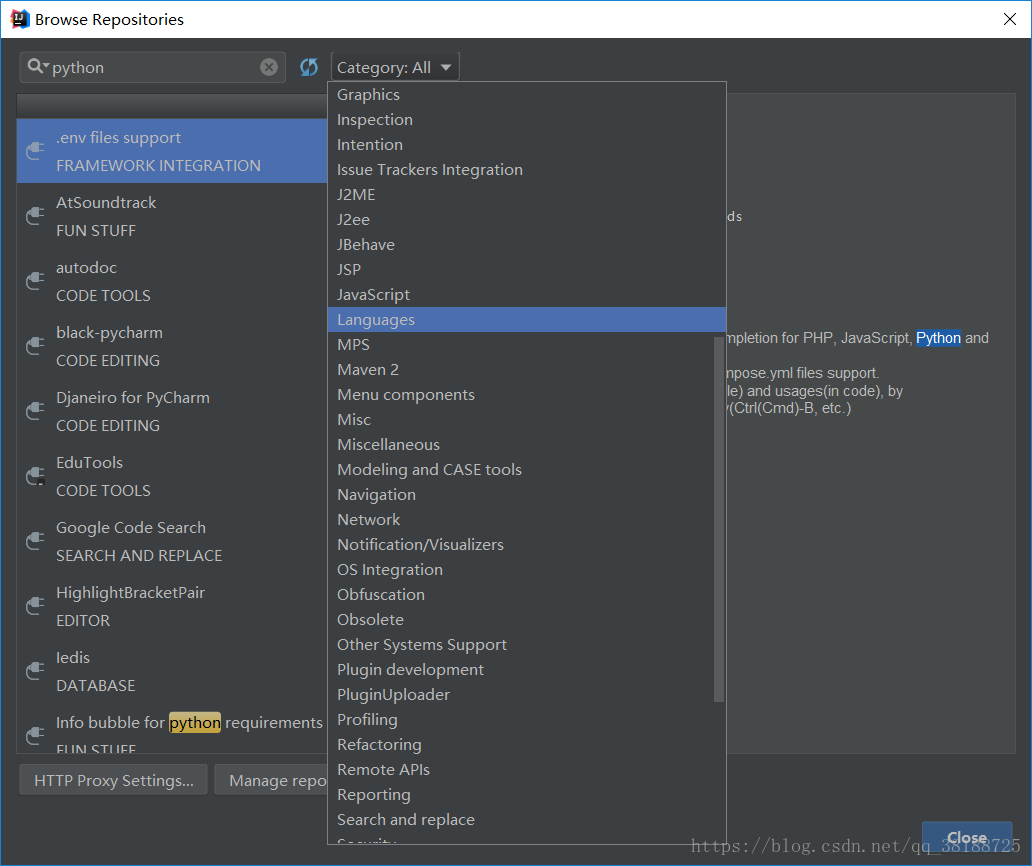Select .env files support plugin
Screen dimensions: 1032x866
172,151
